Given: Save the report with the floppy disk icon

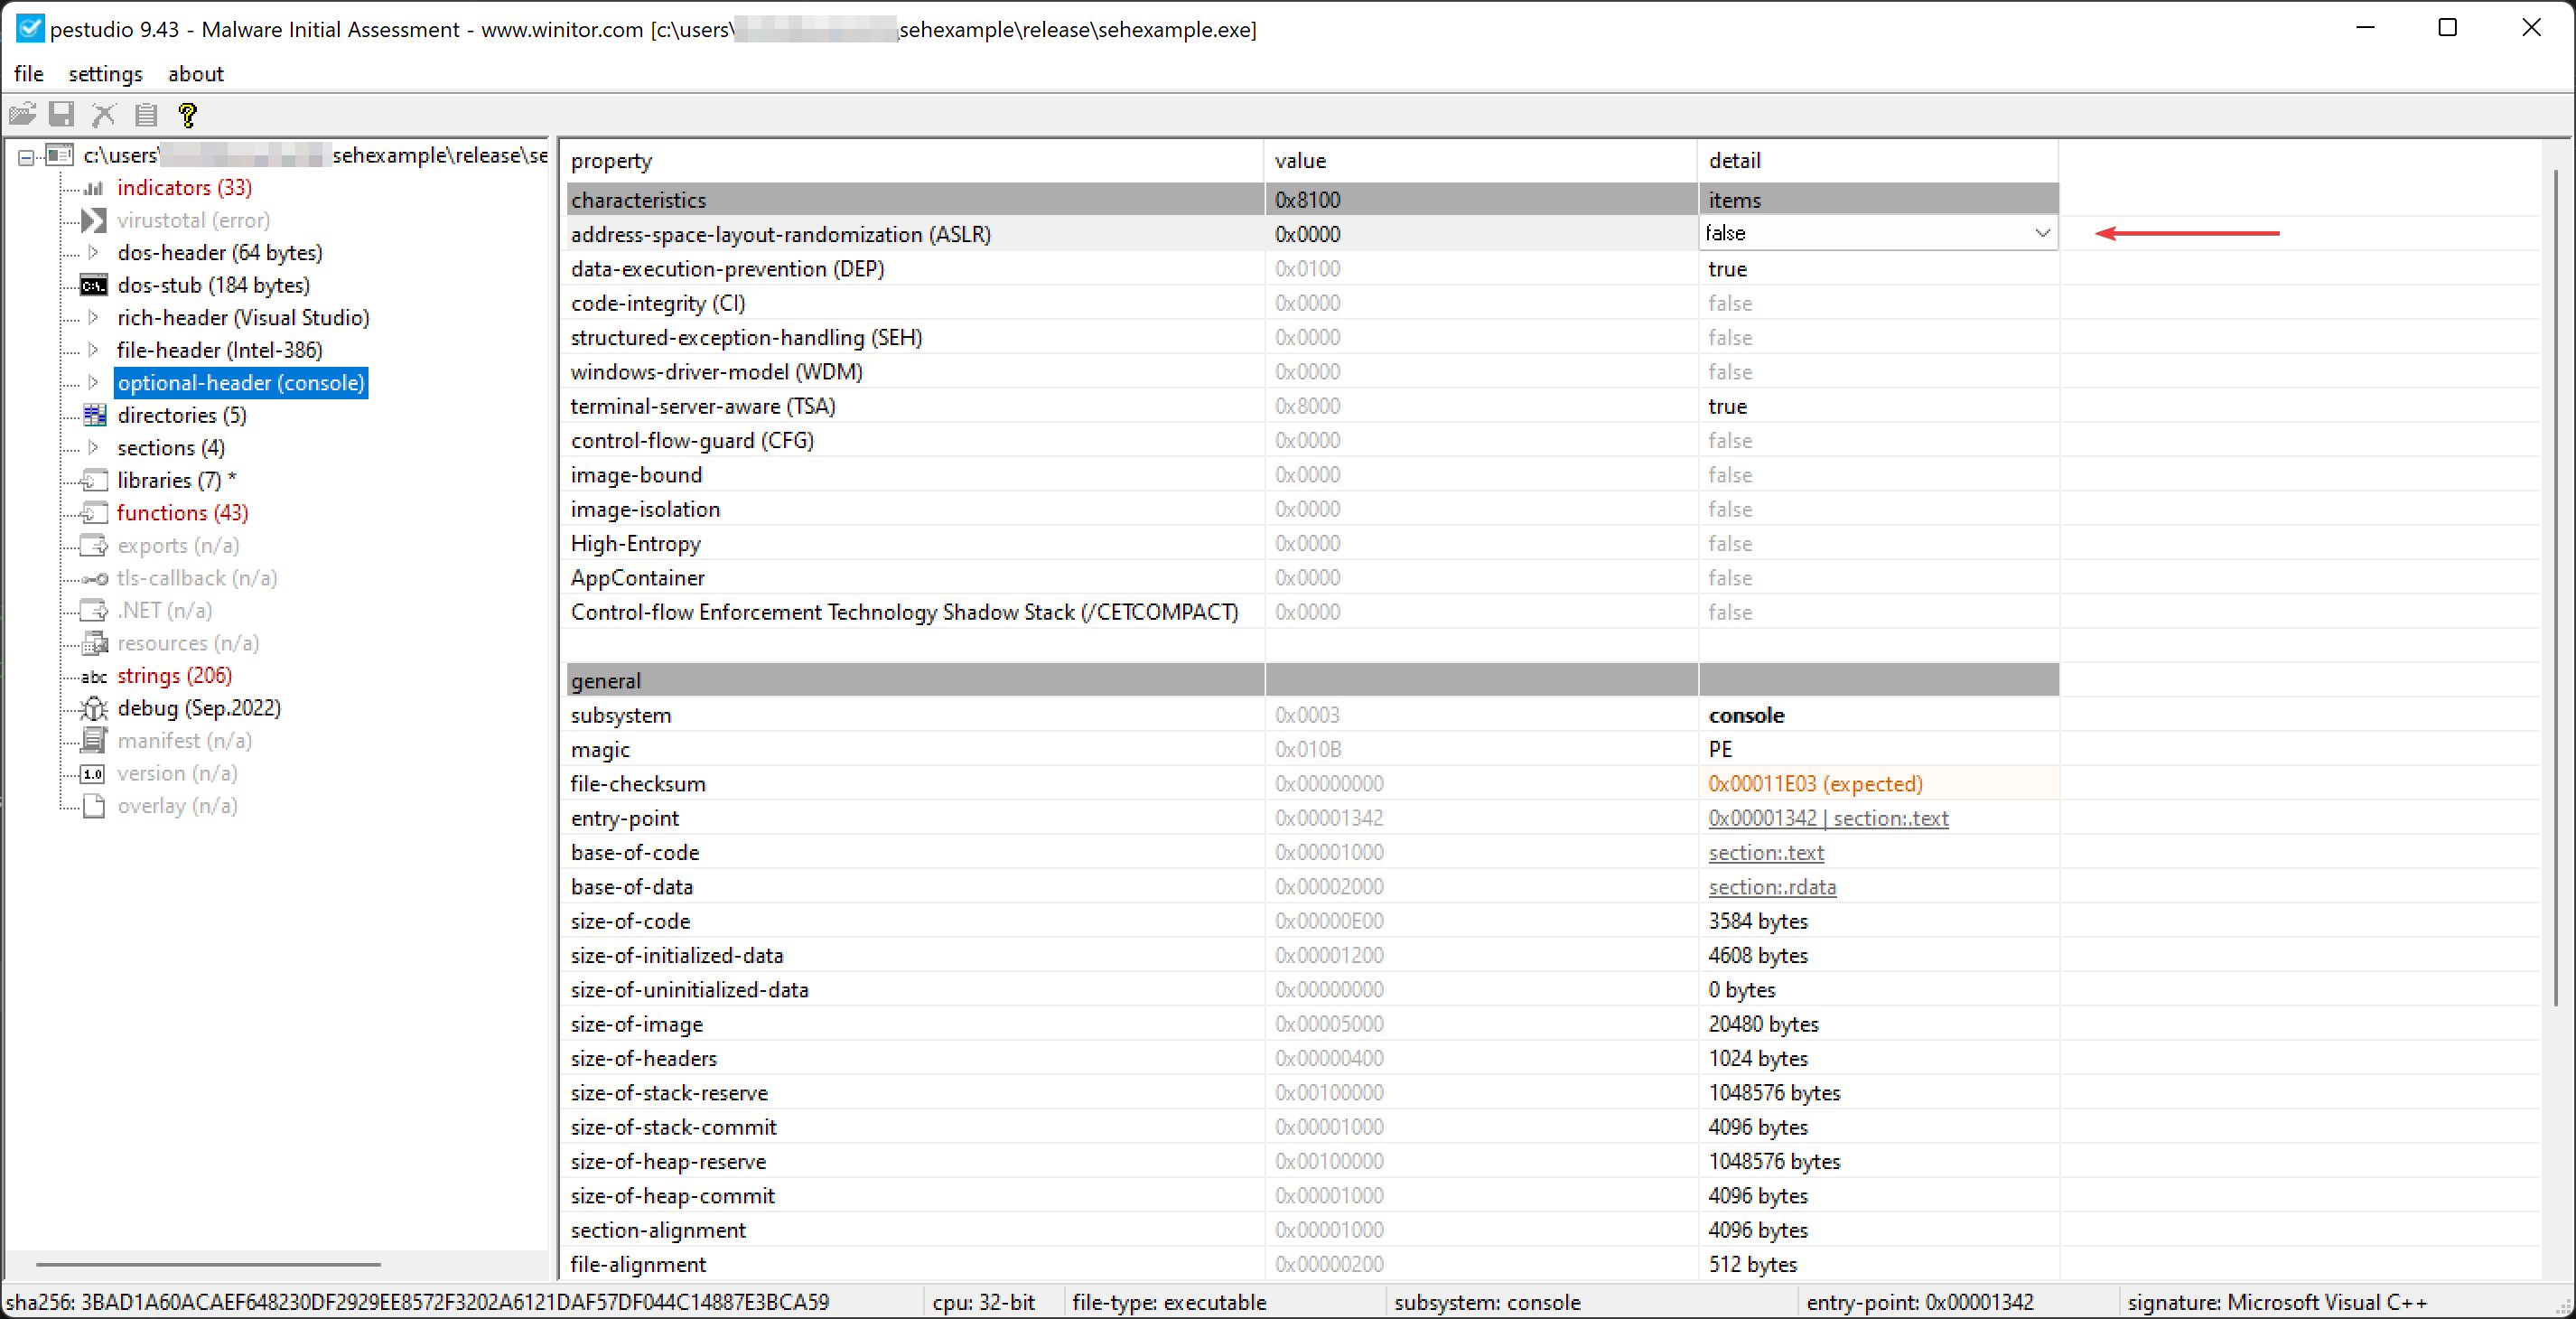Looking at the screenshot, I should click(x=61, y=114).
